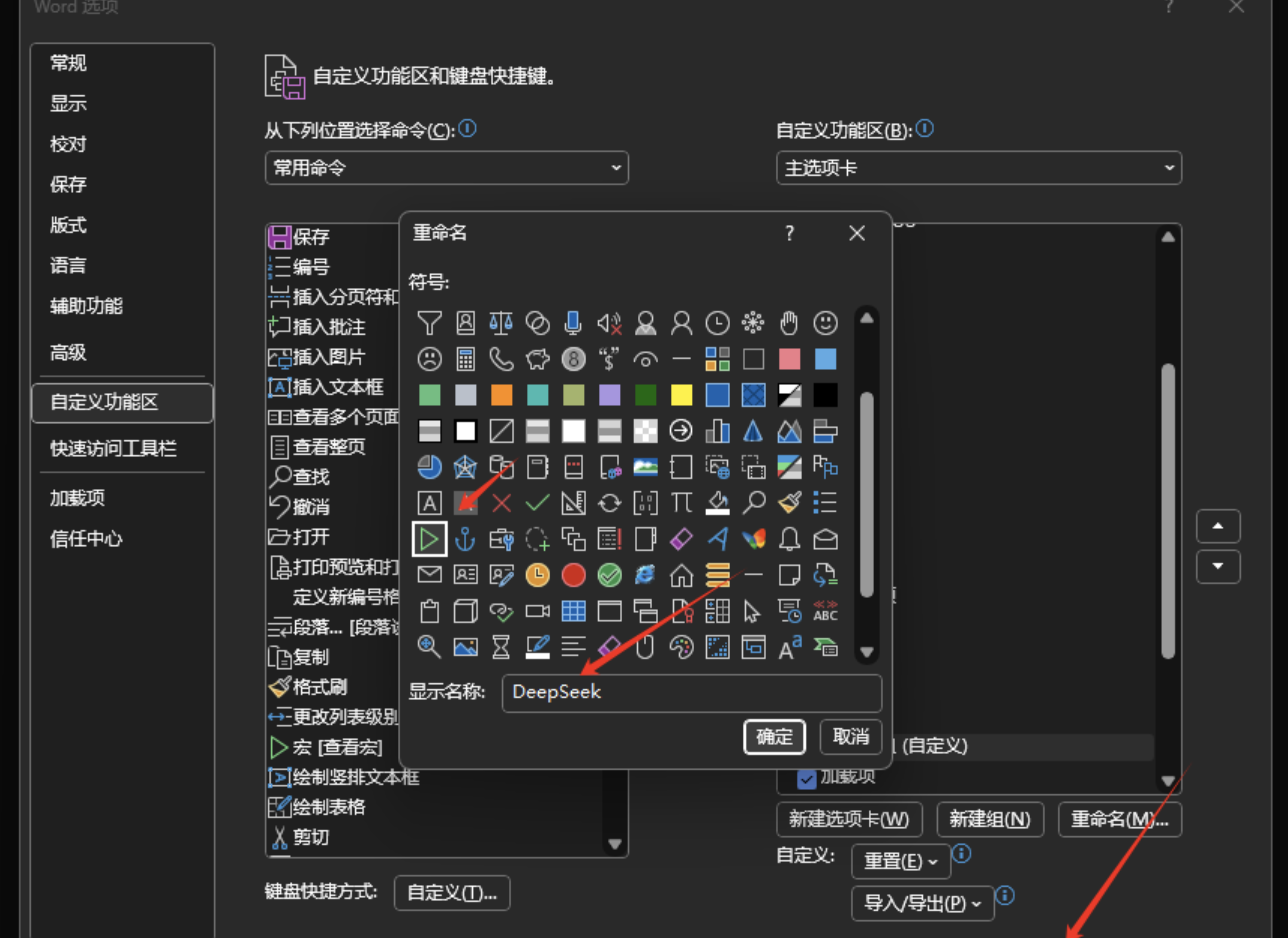
Task: Switch to 快速访问工具栏 category
Action: (x=113, y=449)
